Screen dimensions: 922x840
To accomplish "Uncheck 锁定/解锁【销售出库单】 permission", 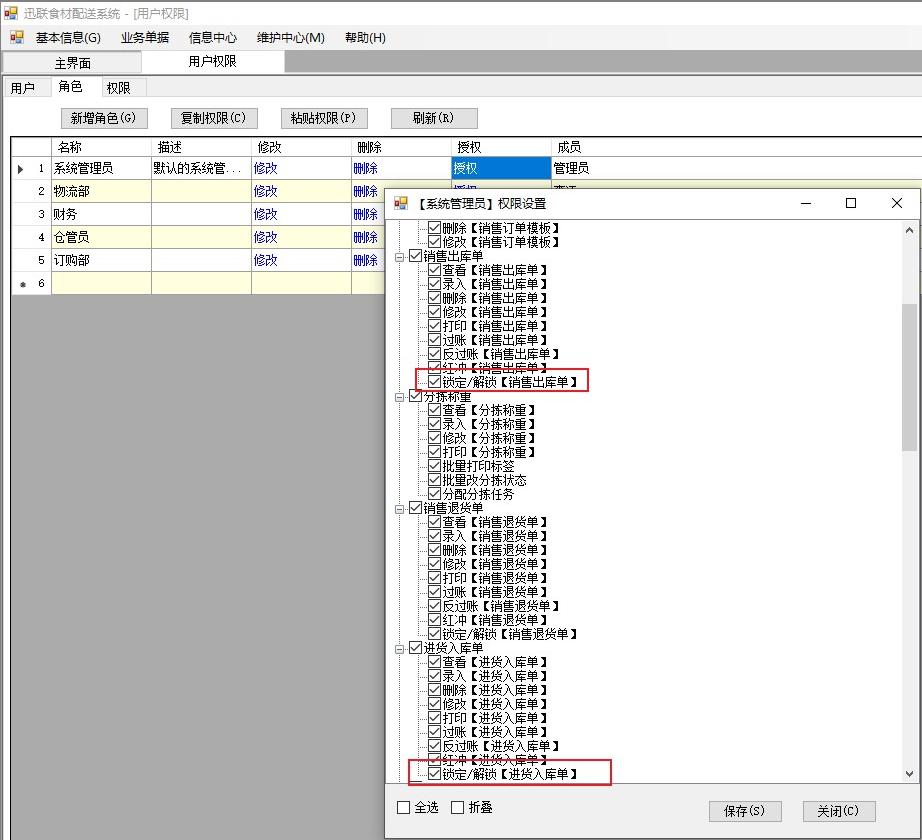I will tap(435, 381).
